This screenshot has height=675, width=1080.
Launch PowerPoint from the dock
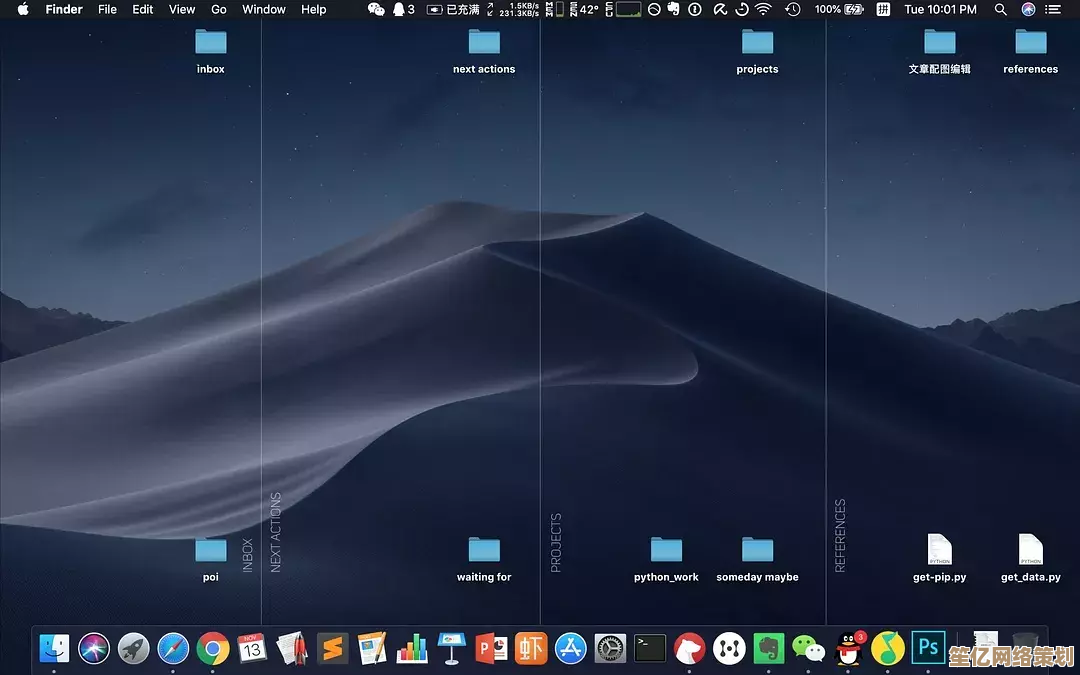[491, 649]
